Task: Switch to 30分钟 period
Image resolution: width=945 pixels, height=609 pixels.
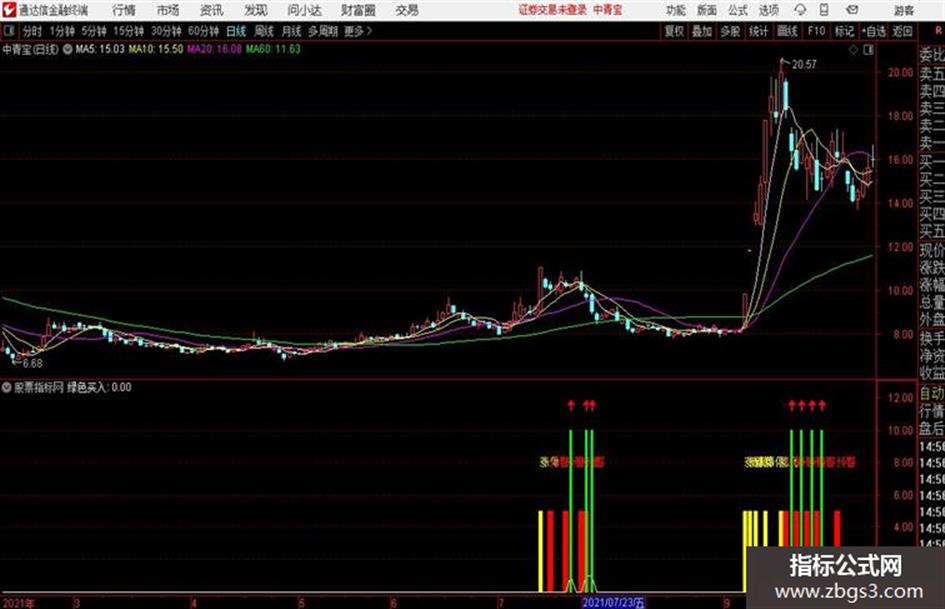Action: coord(166,31)
